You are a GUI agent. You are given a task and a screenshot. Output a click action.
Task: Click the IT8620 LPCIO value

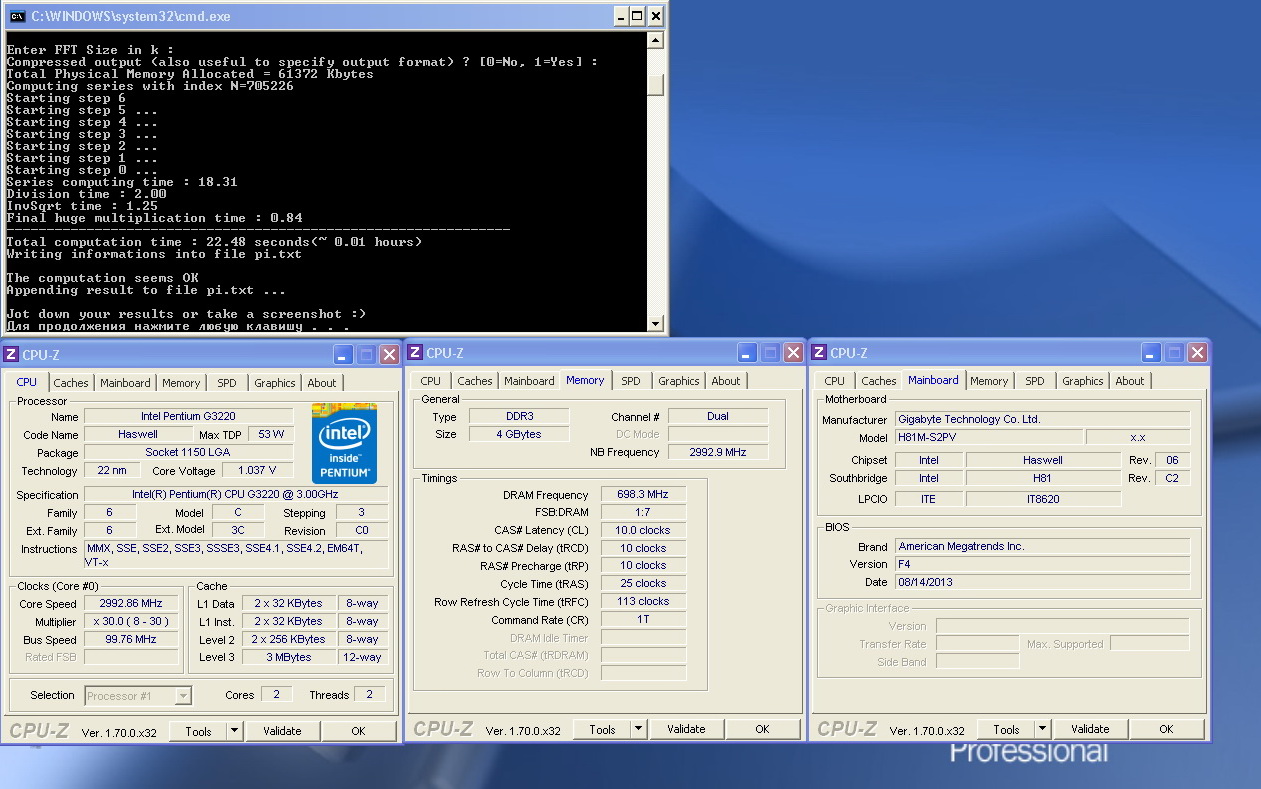(1043, 499)
